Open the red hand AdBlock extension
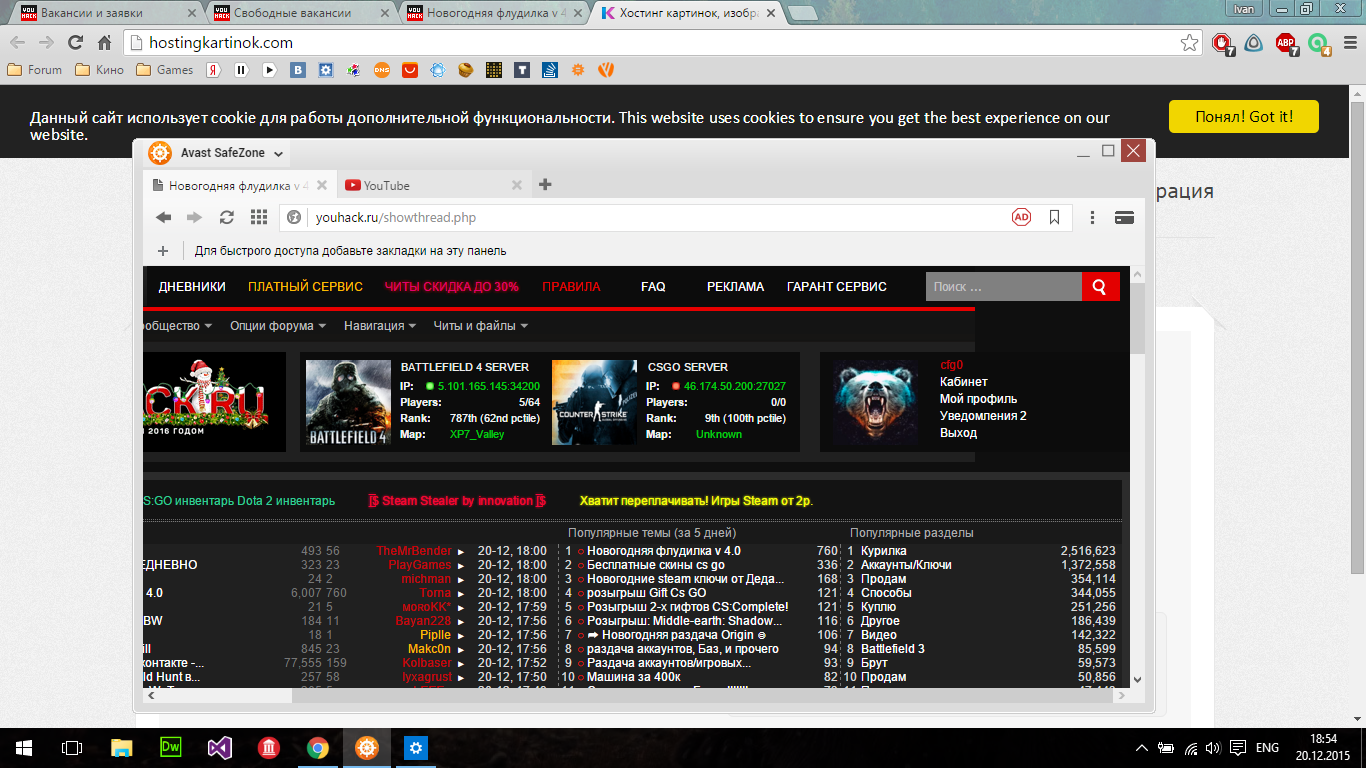The height and width of the screenshot is (768, 1366). click(x=1222, y=43)
